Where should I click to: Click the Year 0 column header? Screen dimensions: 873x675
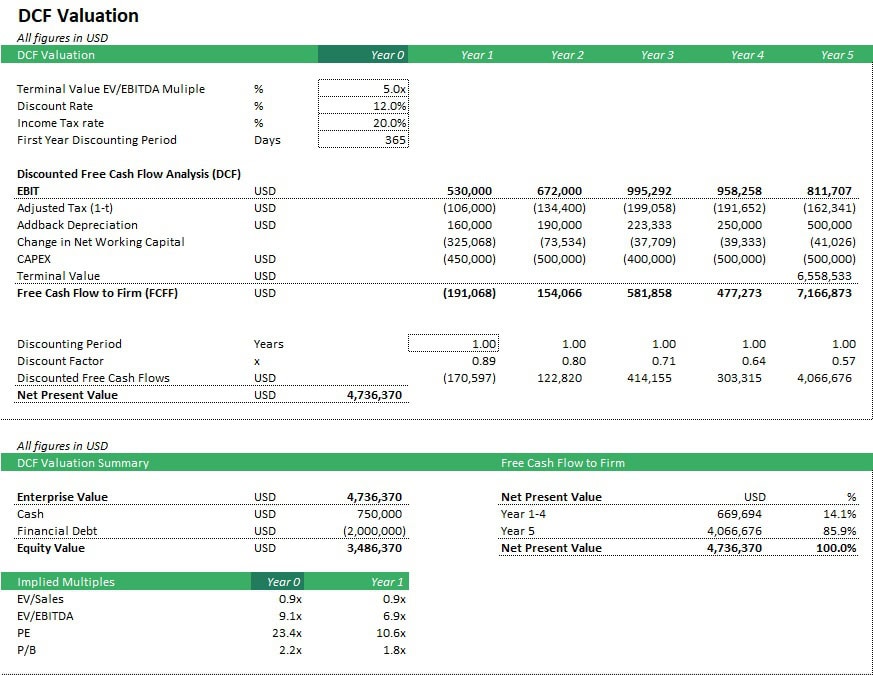363,55
